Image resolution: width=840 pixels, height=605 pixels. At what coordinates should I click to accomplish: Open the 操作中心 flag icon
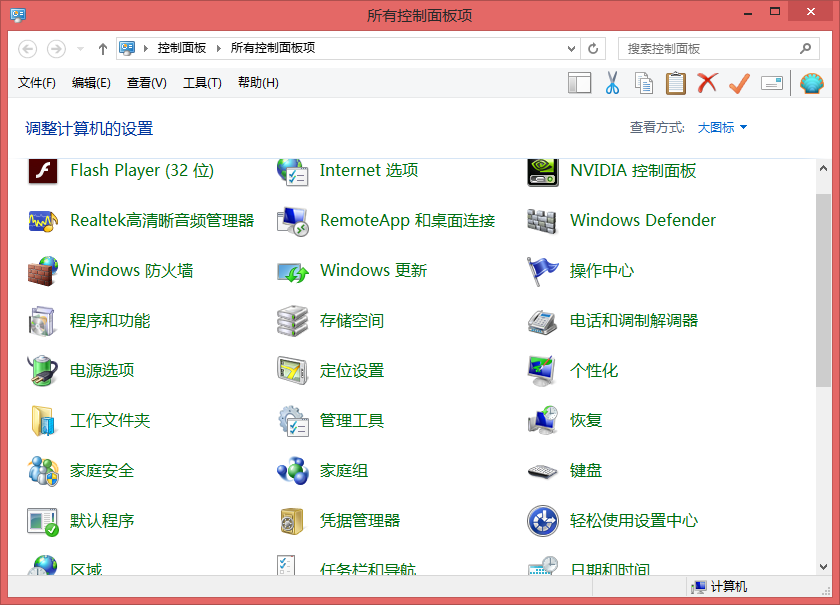[542, 271]
